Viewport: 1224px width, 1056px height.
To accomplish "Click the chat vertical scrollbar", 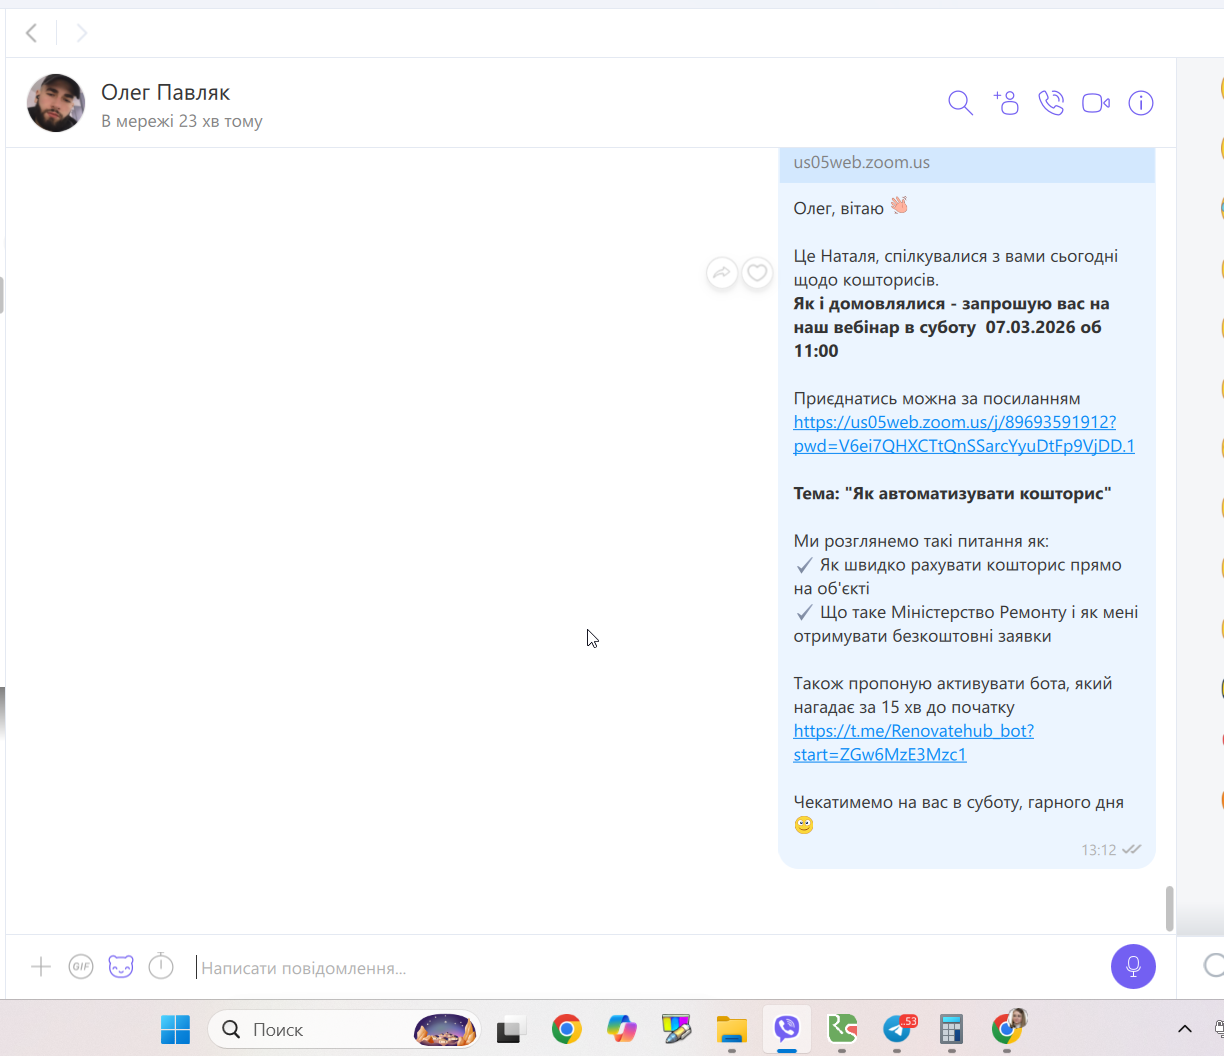I will click(1169, 908).
